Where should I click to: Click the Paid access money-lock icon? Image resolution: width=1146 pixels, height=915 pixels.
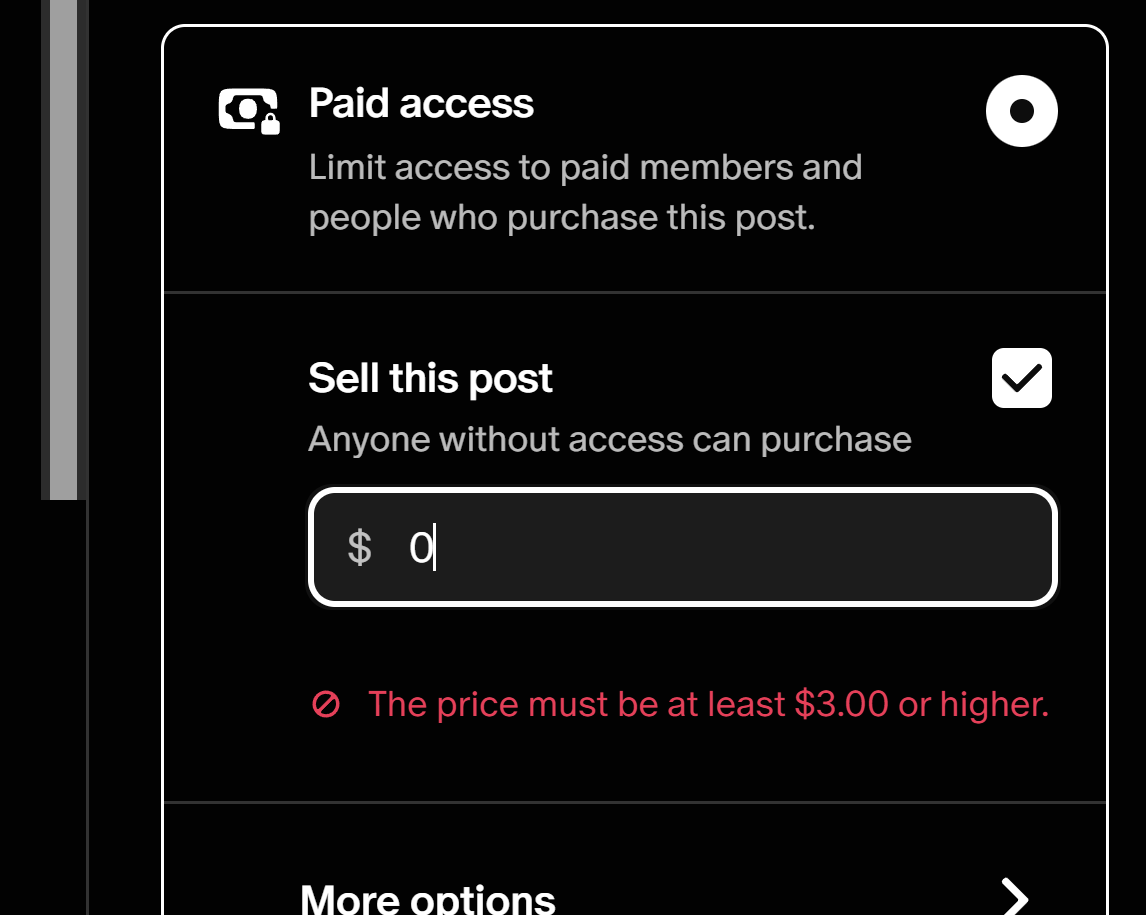coord(249,111)
